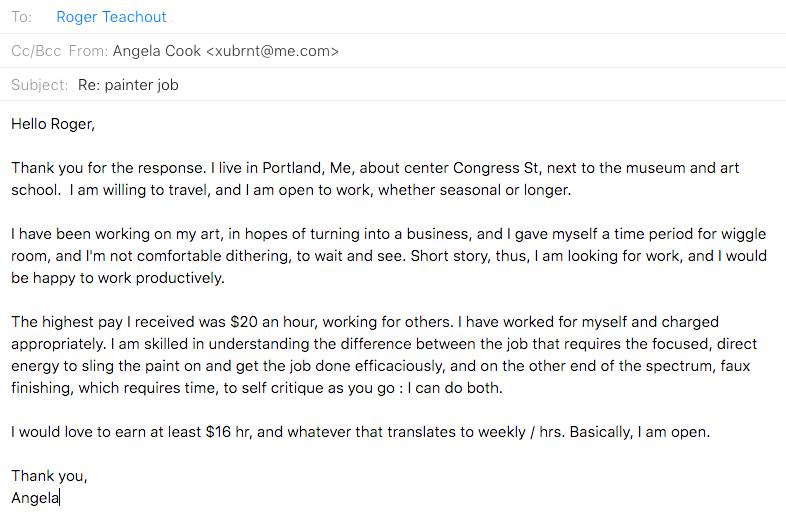The width and height of the screenshot is (786, 527).
Task: Click the To: field label
Action: (x=22, y=17)
